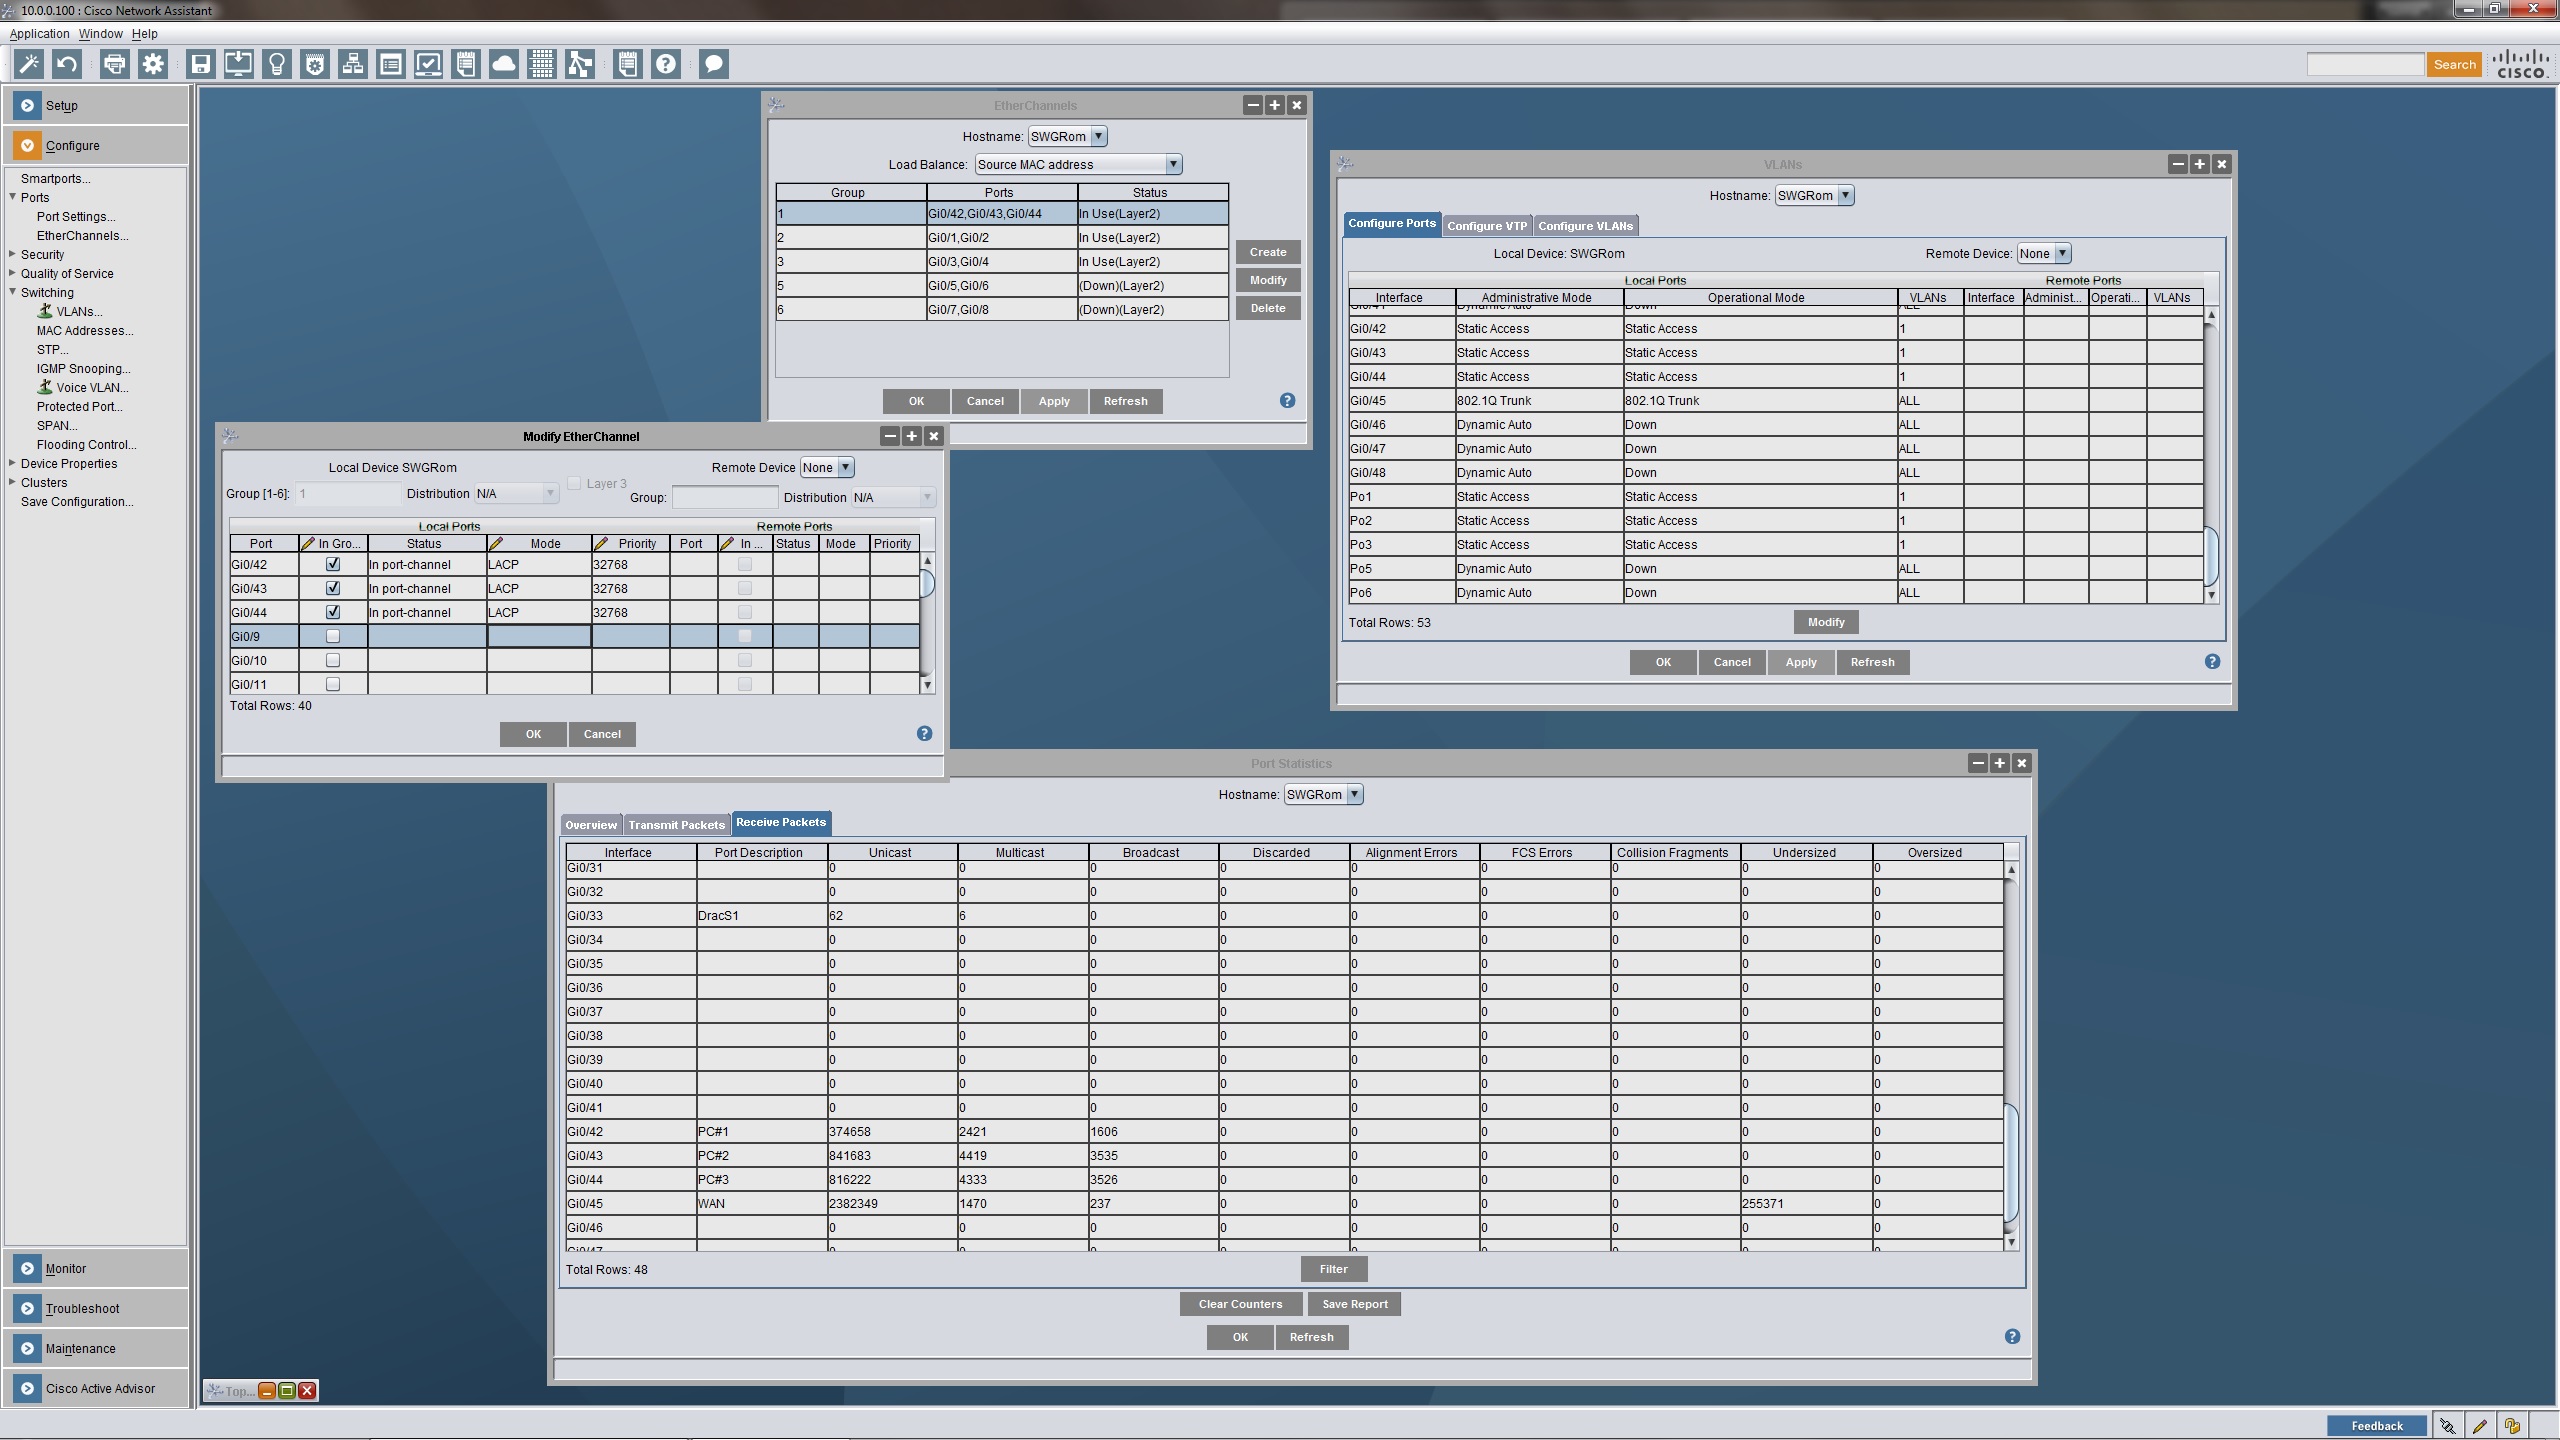Open Hostname dropdown in EtherChannels window
The image size is (2560, 1440).
[1068, 137]
